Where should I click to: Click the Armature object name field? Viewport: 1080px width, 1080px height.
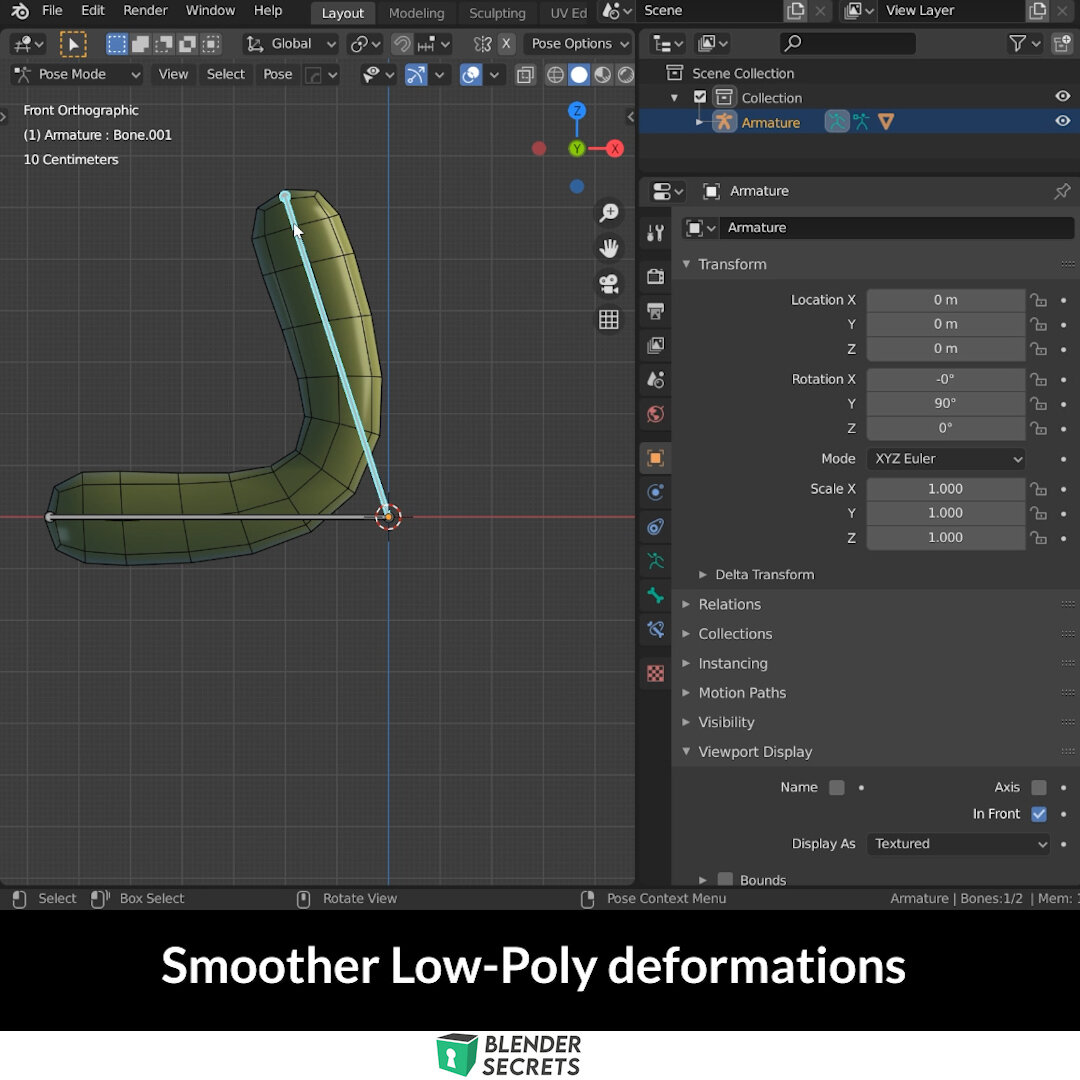point(896,228)
